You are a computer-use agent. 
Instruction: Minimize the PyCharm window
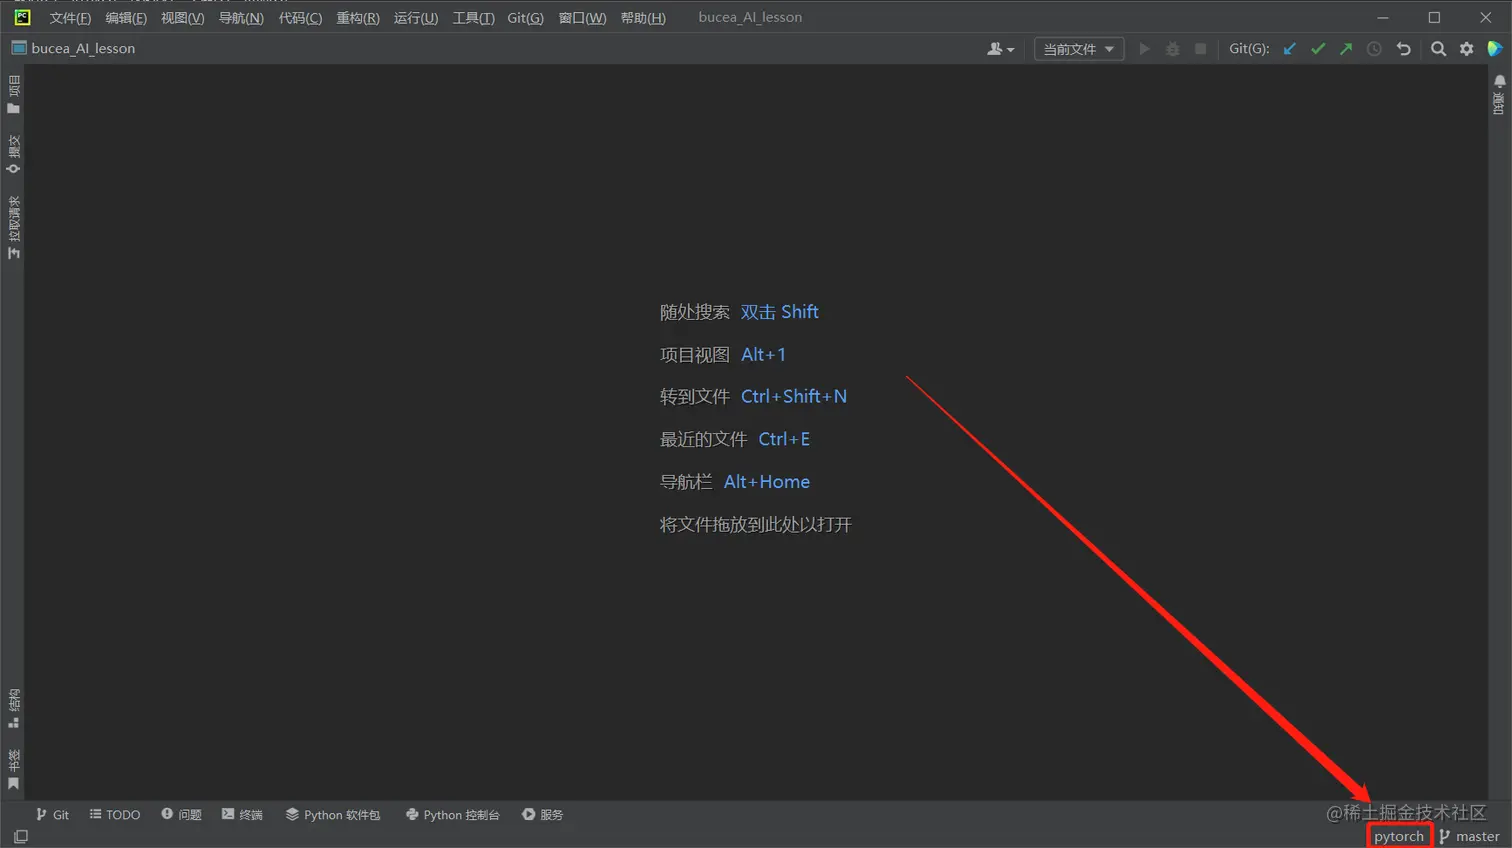(1383, 17)
